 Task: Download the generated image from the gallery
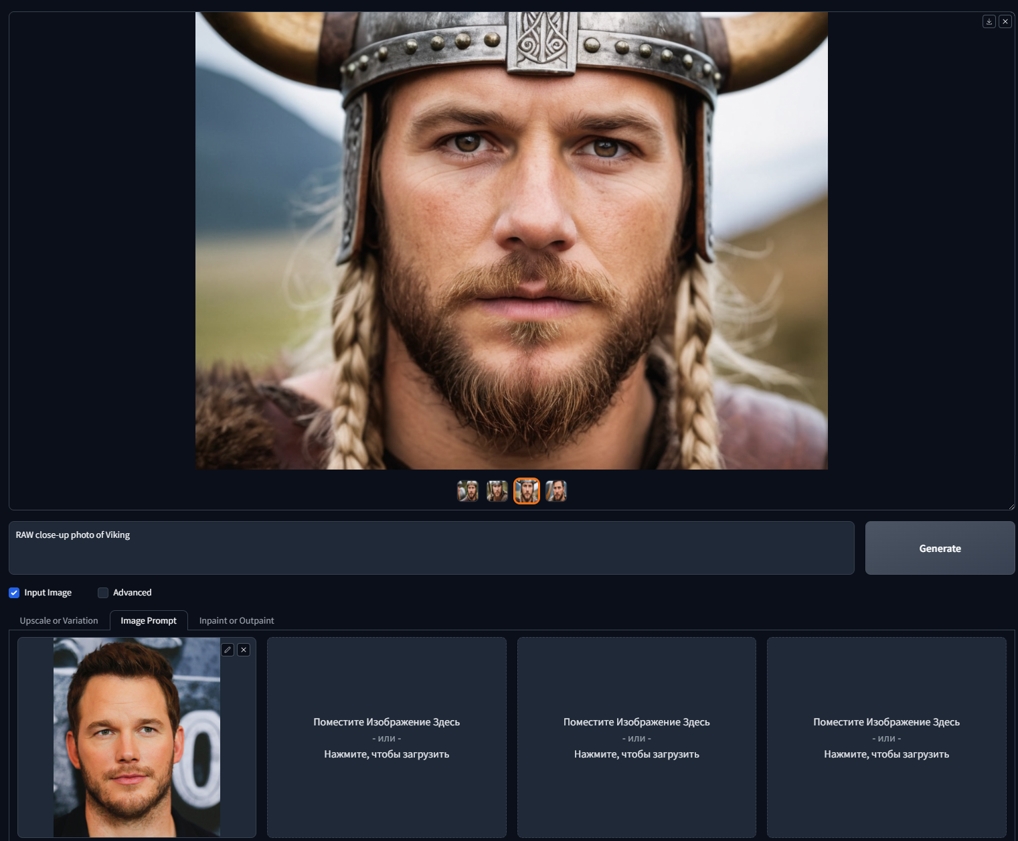(x=989, y=21)
